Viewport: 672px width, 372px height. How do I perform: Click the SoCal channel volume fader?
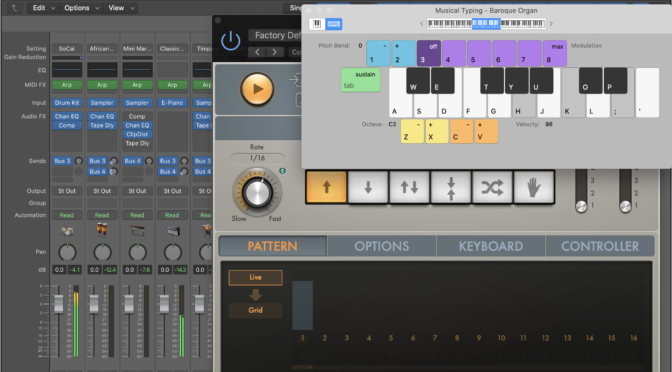tap(59, 303)
